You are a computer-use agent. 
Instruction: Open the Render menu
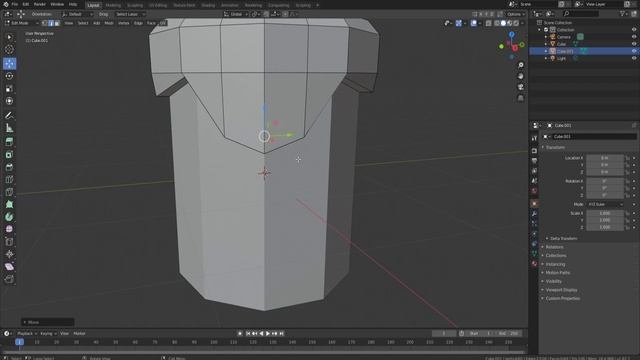(40, 4)
